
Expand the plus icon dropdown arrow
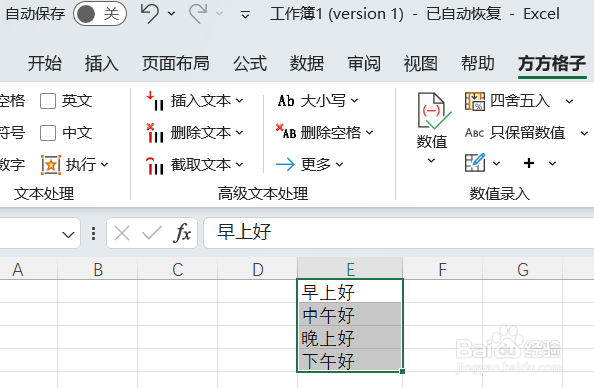pos(552,164)
